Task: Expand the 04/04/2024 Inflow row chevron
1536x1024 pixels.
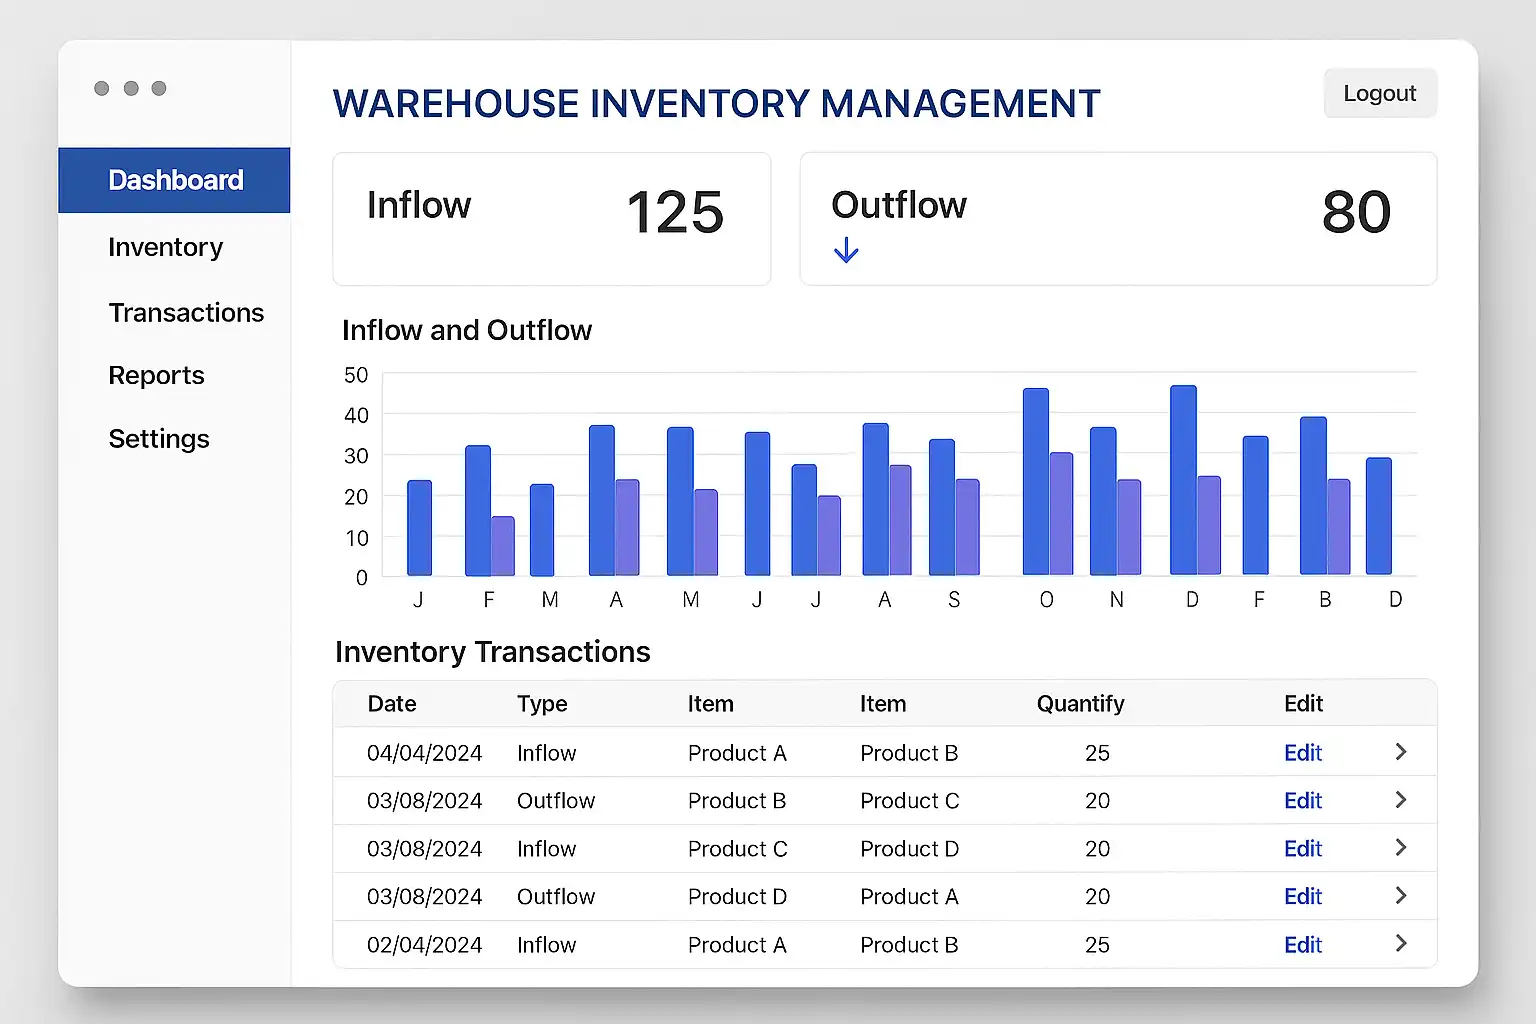Action: coord(1400,752)
